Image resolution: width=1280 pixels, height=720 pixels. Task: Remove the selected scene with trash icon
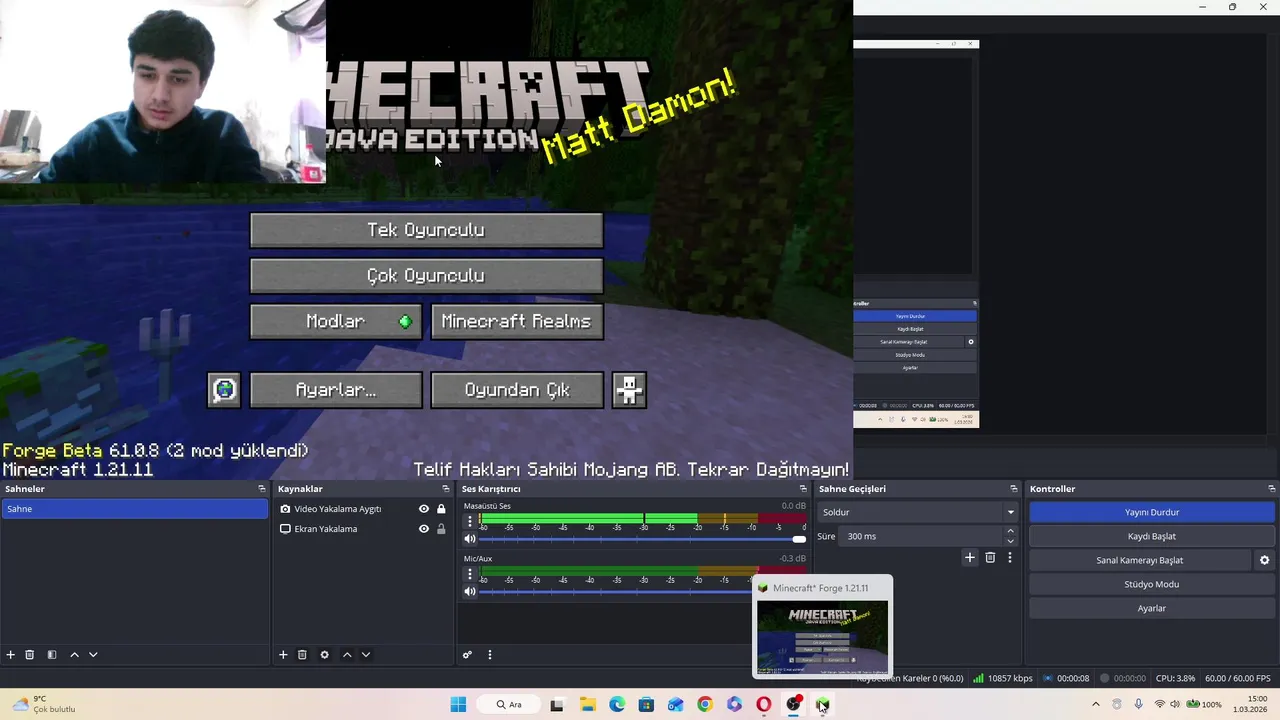point(30,655)
